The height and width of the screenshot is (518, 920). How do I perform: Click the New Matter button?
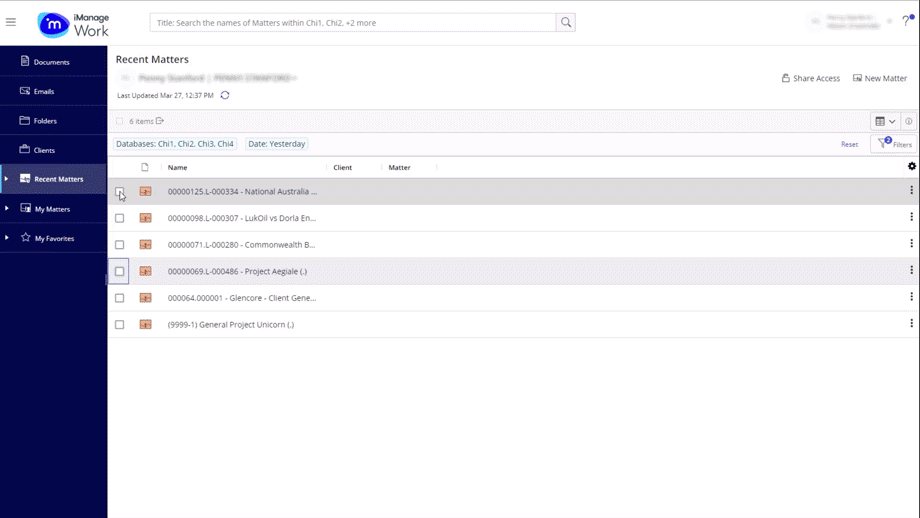879,78
